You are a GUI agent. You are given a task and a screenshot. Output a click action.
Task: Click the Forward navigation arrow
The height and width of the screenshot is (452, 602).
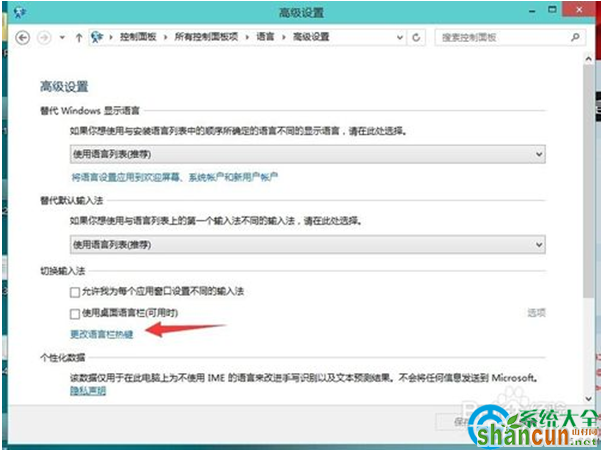coord(44,38)
